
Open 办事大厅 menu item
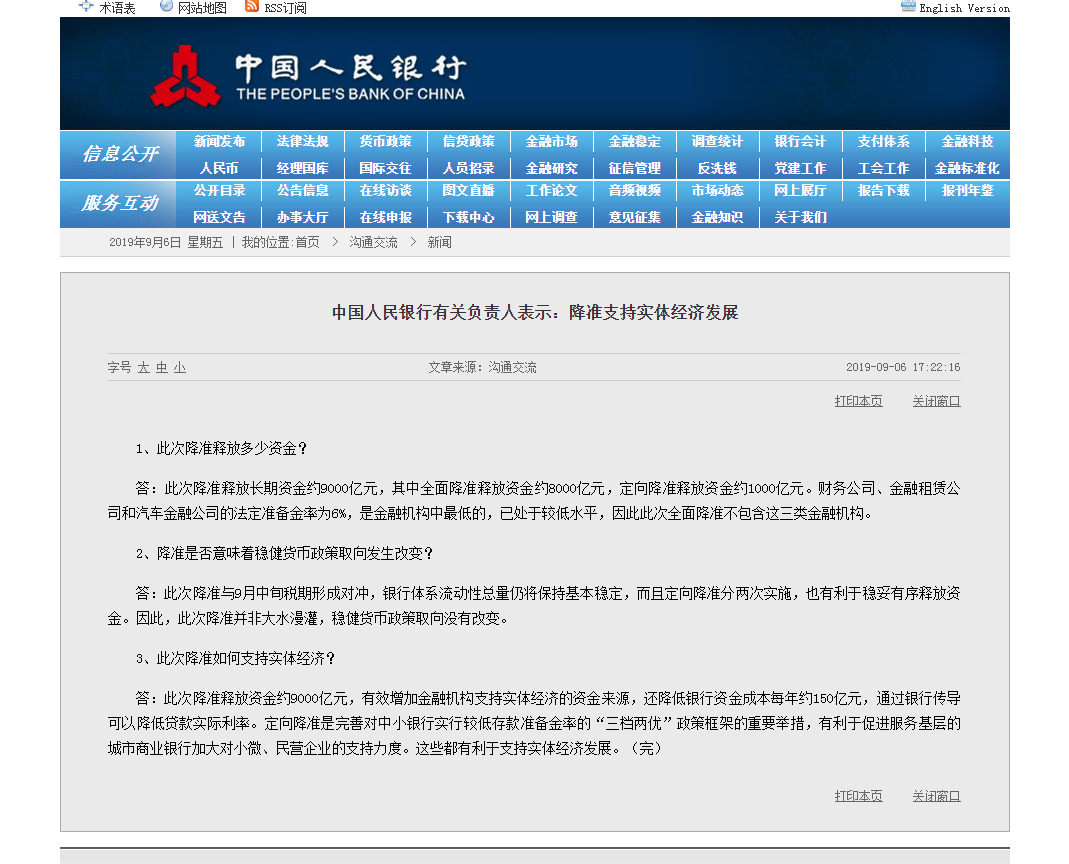click(302, 217)
